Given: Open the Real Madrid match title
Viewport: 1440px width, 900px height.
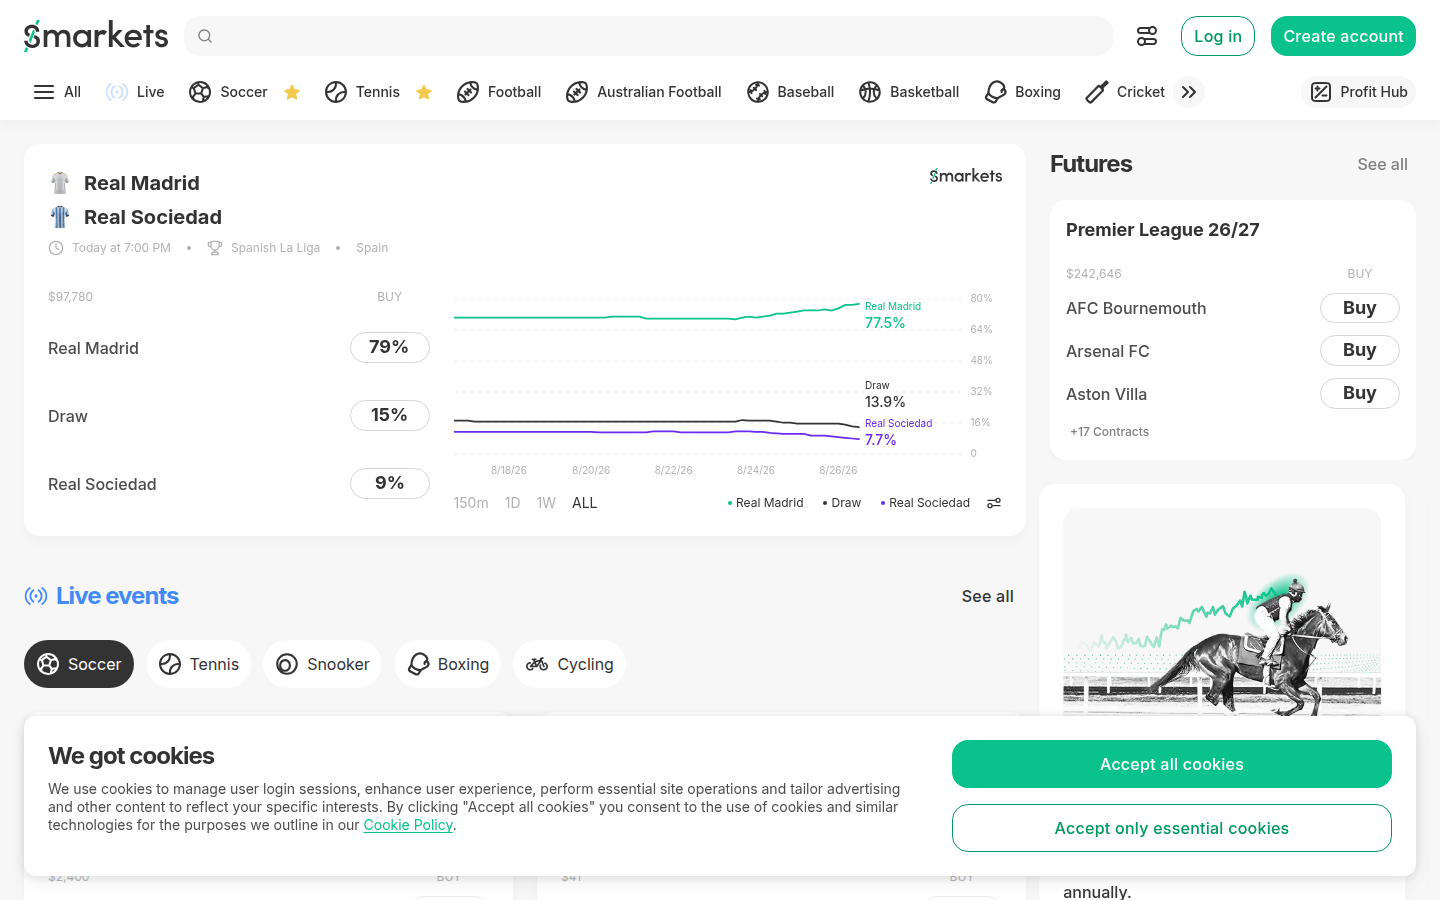Looking at the screenshot, I should 142,183.
